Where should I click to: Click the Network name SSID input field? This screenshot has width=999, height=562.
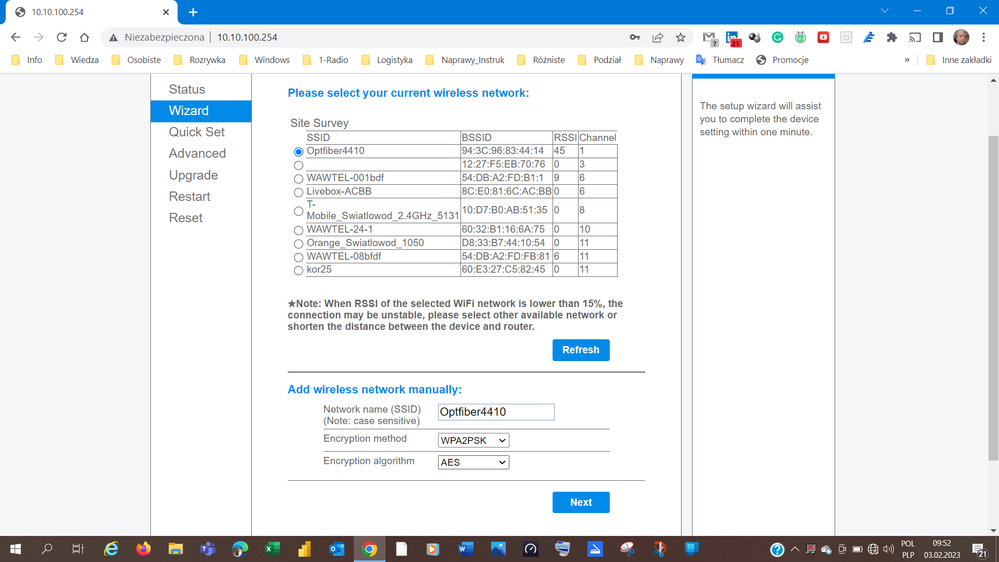click(x=496, y=412)
